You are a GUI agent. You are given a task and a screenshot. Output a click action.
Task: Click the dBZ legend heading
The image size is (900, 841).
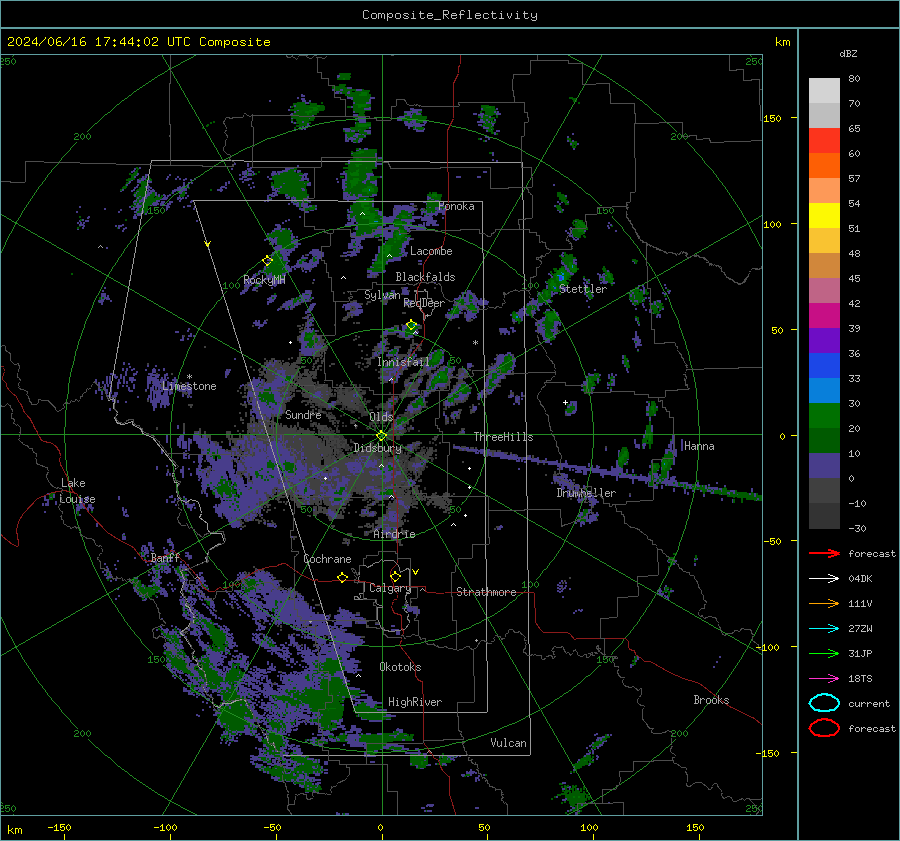click(x=848, y=54)
